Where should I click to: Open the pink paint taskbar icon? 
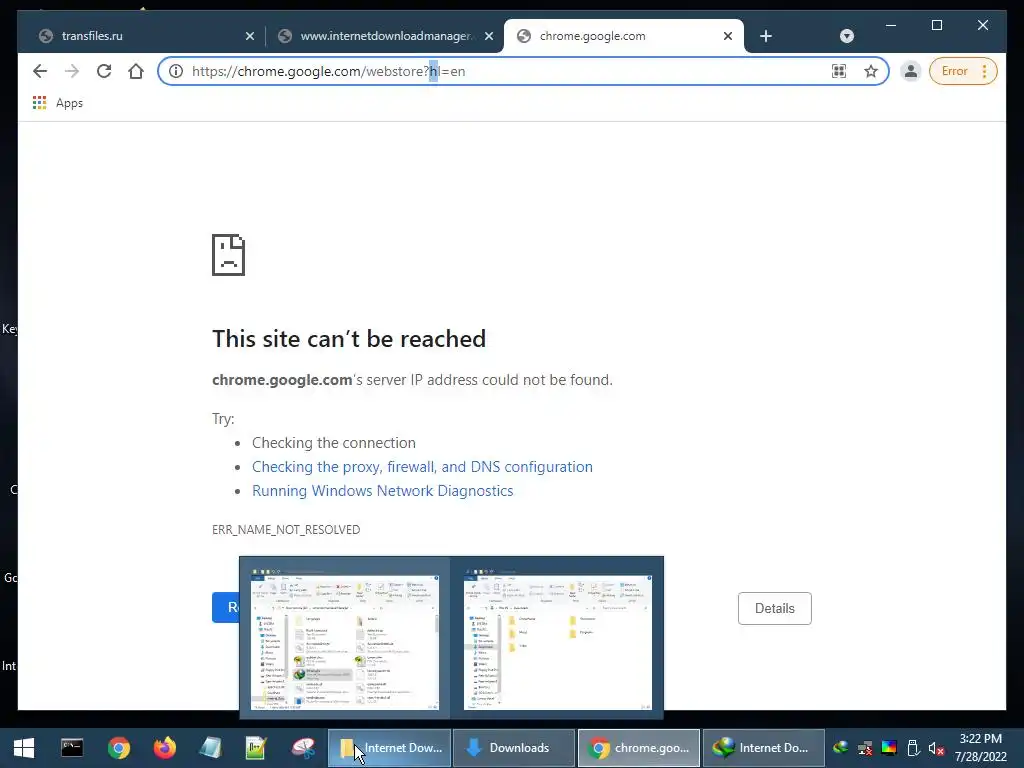click(303, 748)
